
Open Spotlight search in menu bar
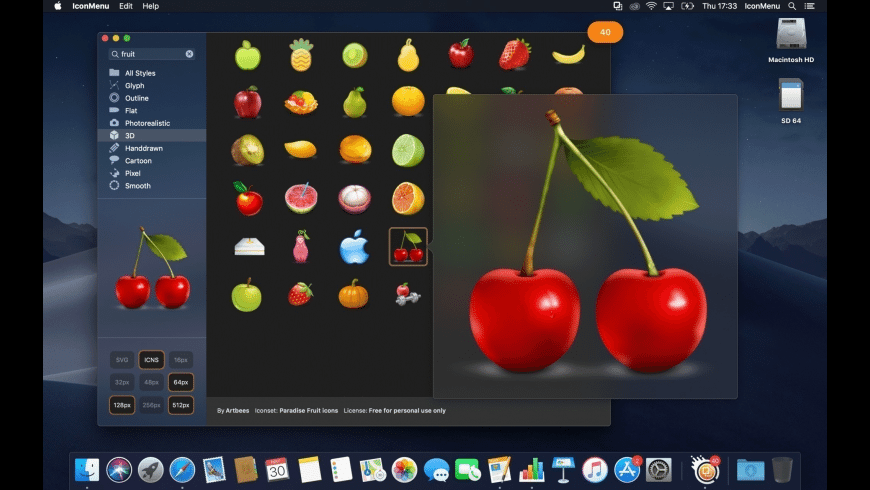pos(792,6)
